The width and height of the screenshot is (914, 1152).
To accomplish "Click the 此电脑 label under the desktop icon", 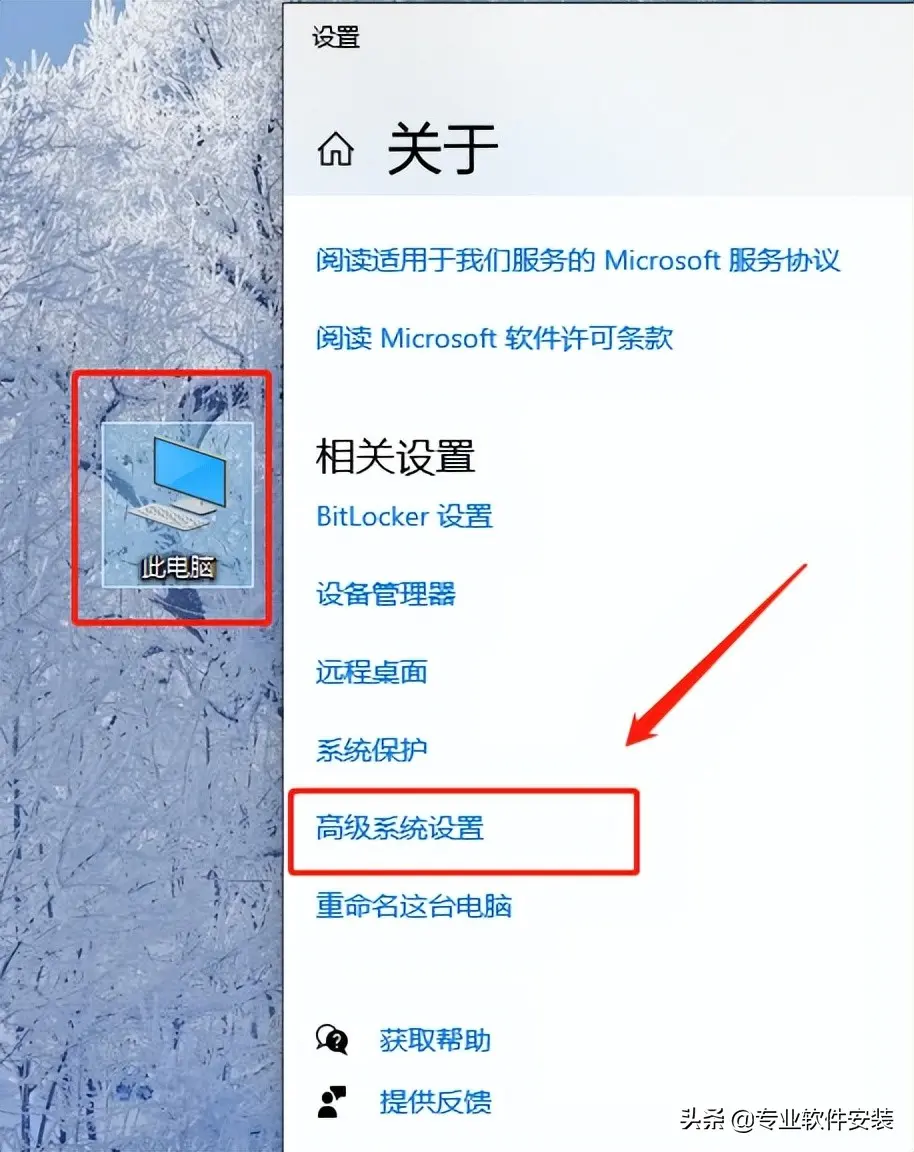I will (178, 567).
